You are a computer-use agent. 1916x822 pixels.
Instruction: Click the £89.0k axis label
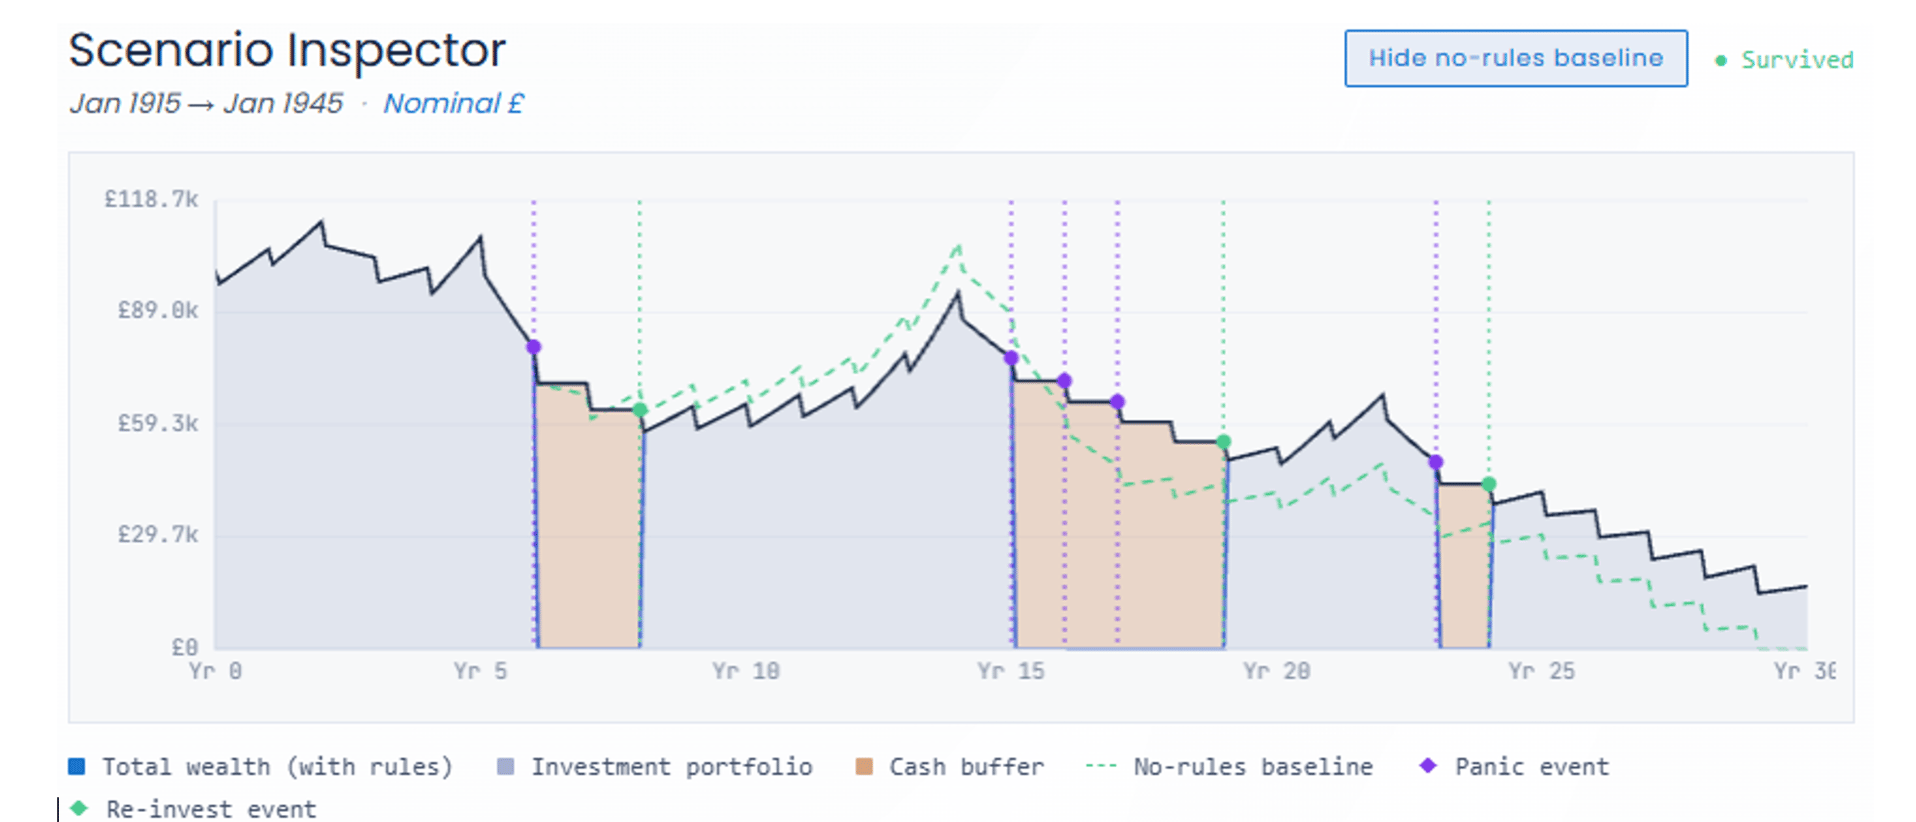coord(158,310)
